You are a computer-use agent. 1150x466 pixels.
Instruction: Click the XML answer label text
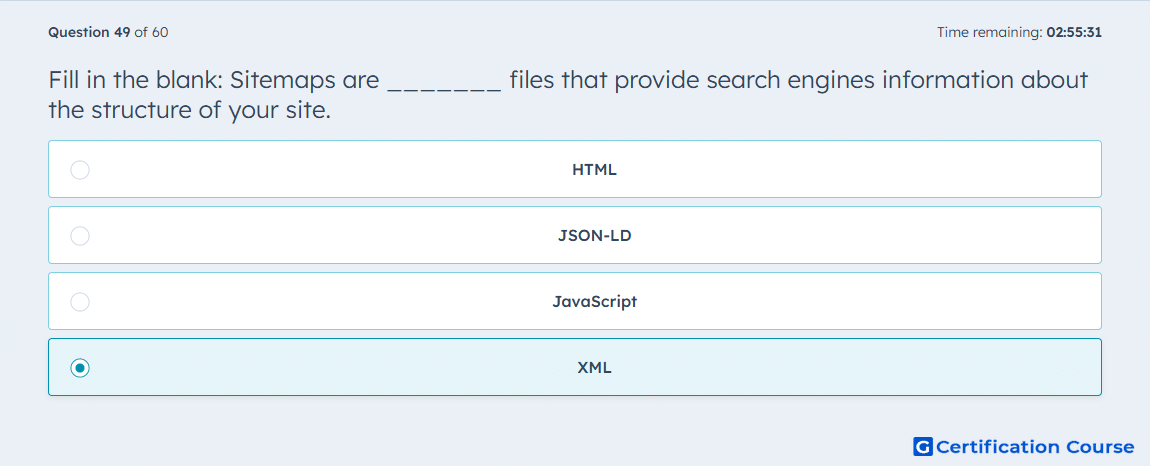[594, 368]
